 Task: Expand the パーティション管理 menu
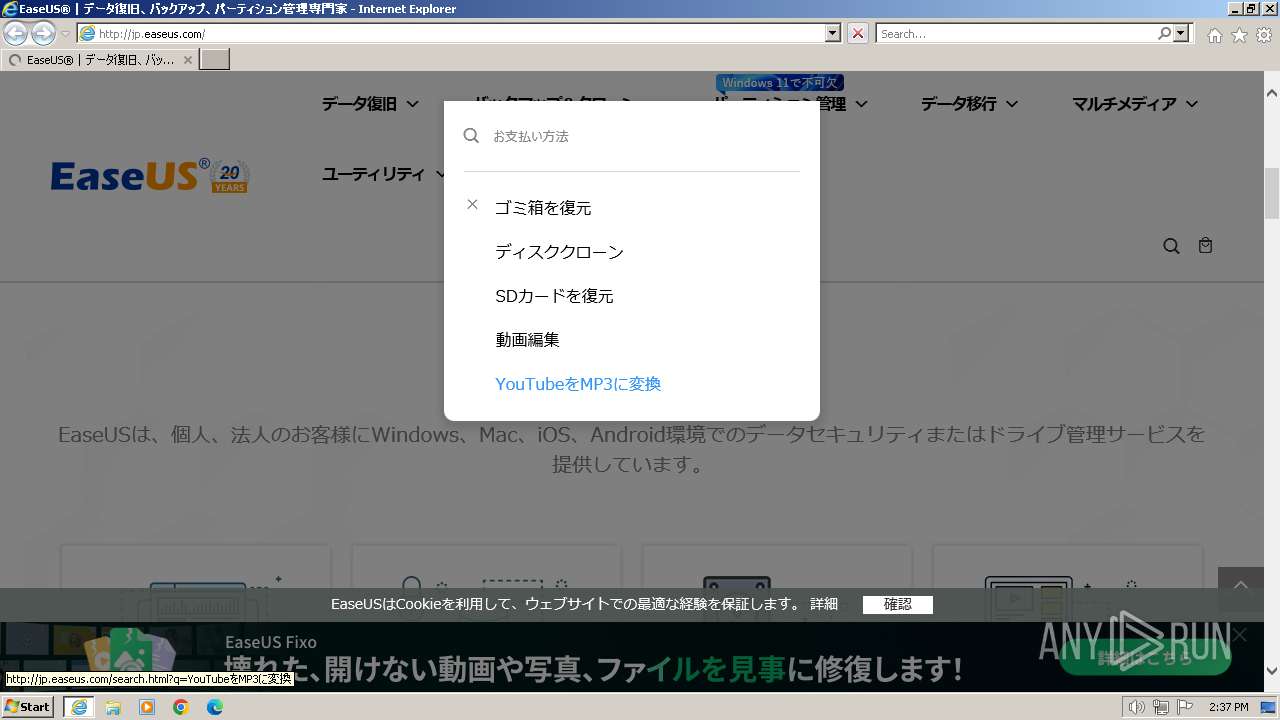tap(790, 104)
